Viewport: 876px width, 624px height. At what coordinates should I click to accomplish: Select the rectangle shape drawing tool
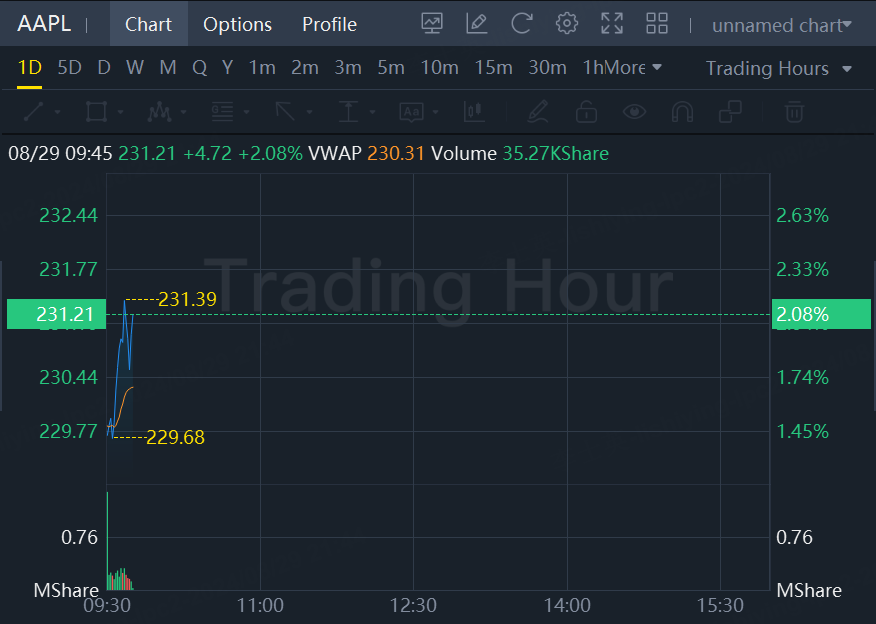coord(96,111)
